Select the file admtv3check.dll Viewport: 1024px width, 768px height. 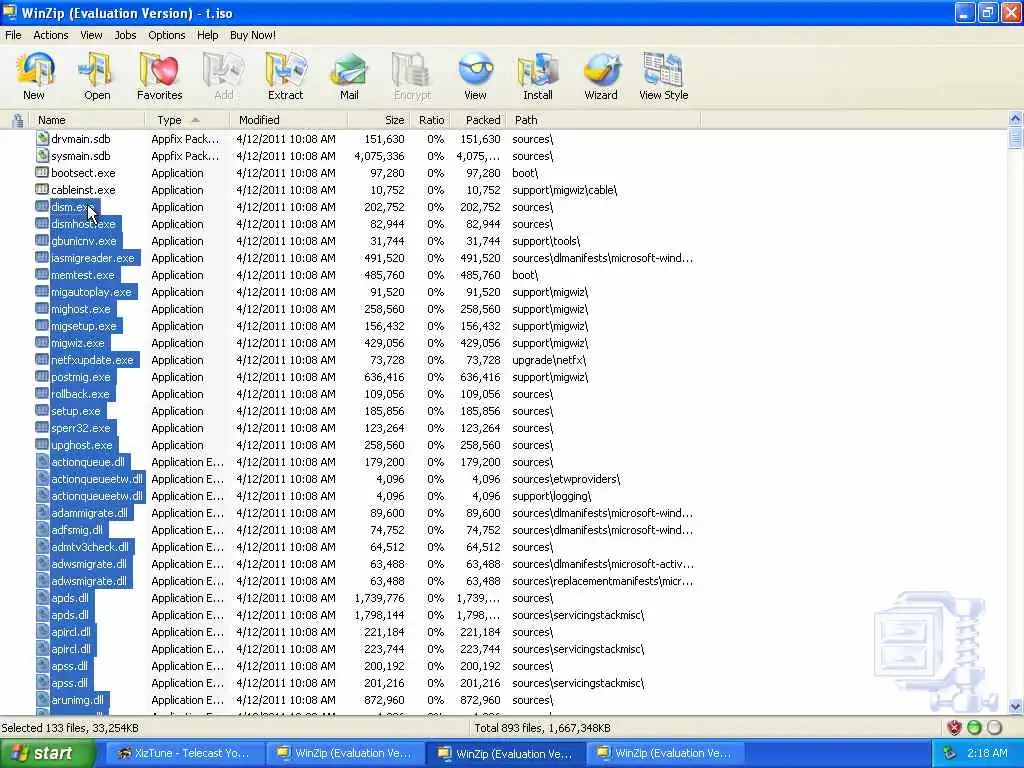pyautogui.click(x=90, y=547)
